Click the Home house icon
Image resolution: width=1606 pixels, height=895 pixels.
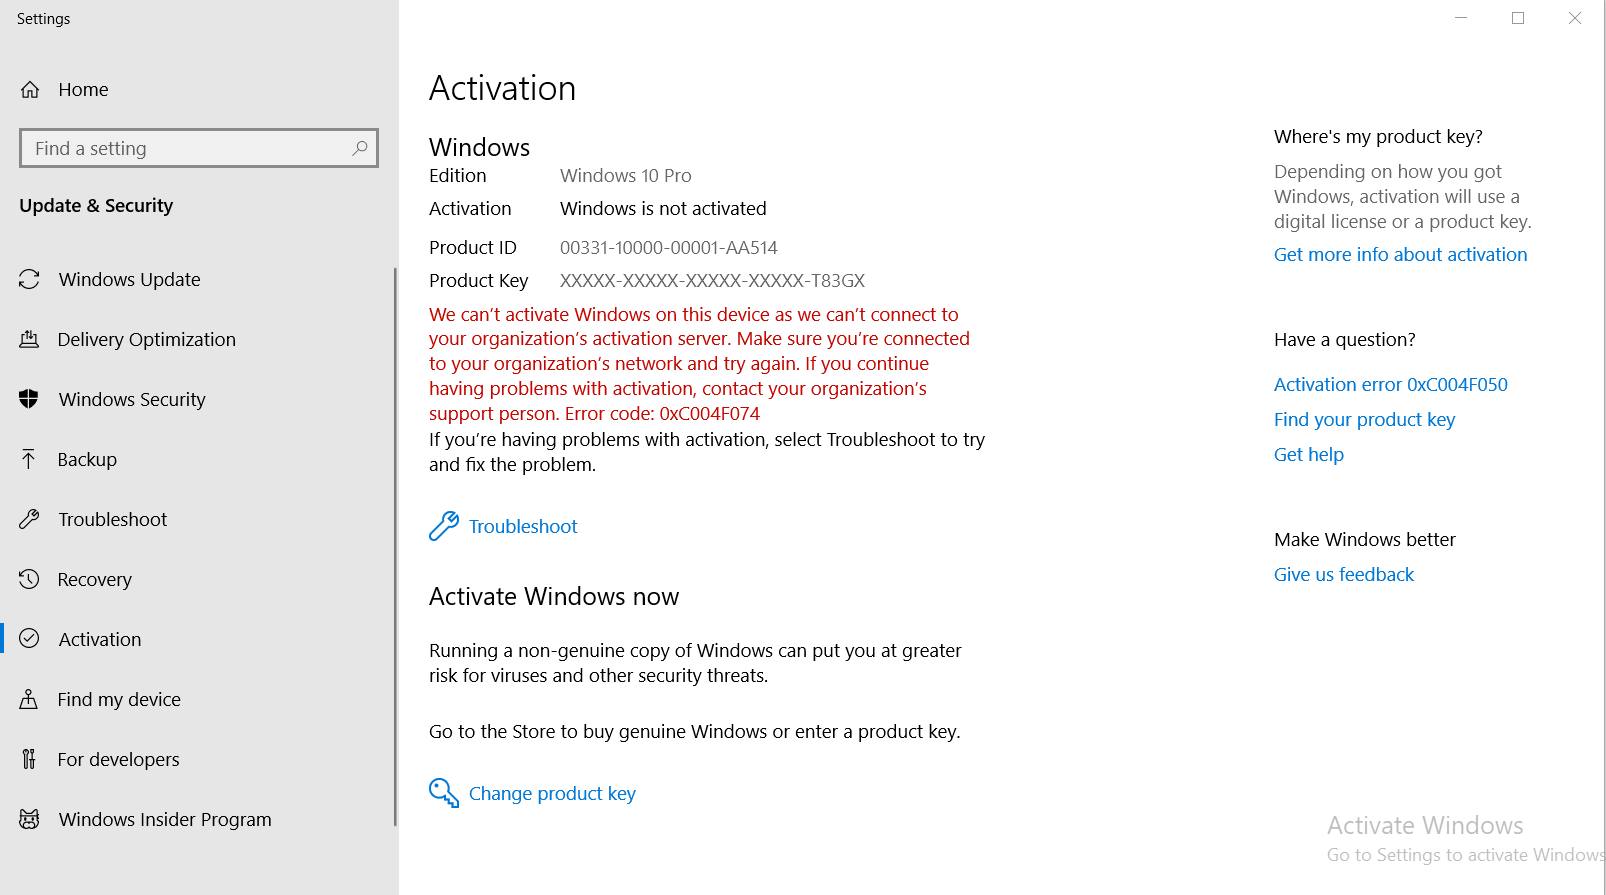(x=30, y=90)
